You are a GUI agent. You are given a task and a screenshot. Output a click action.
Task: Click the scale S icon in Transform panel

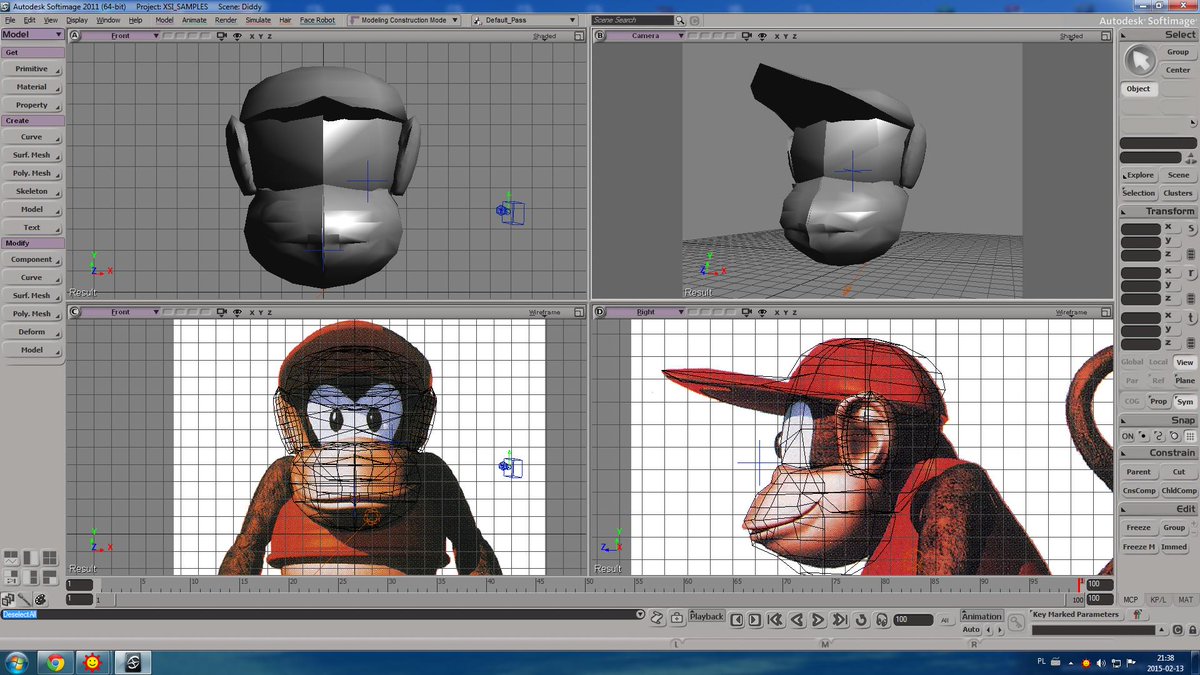[x=1192, y=230]
